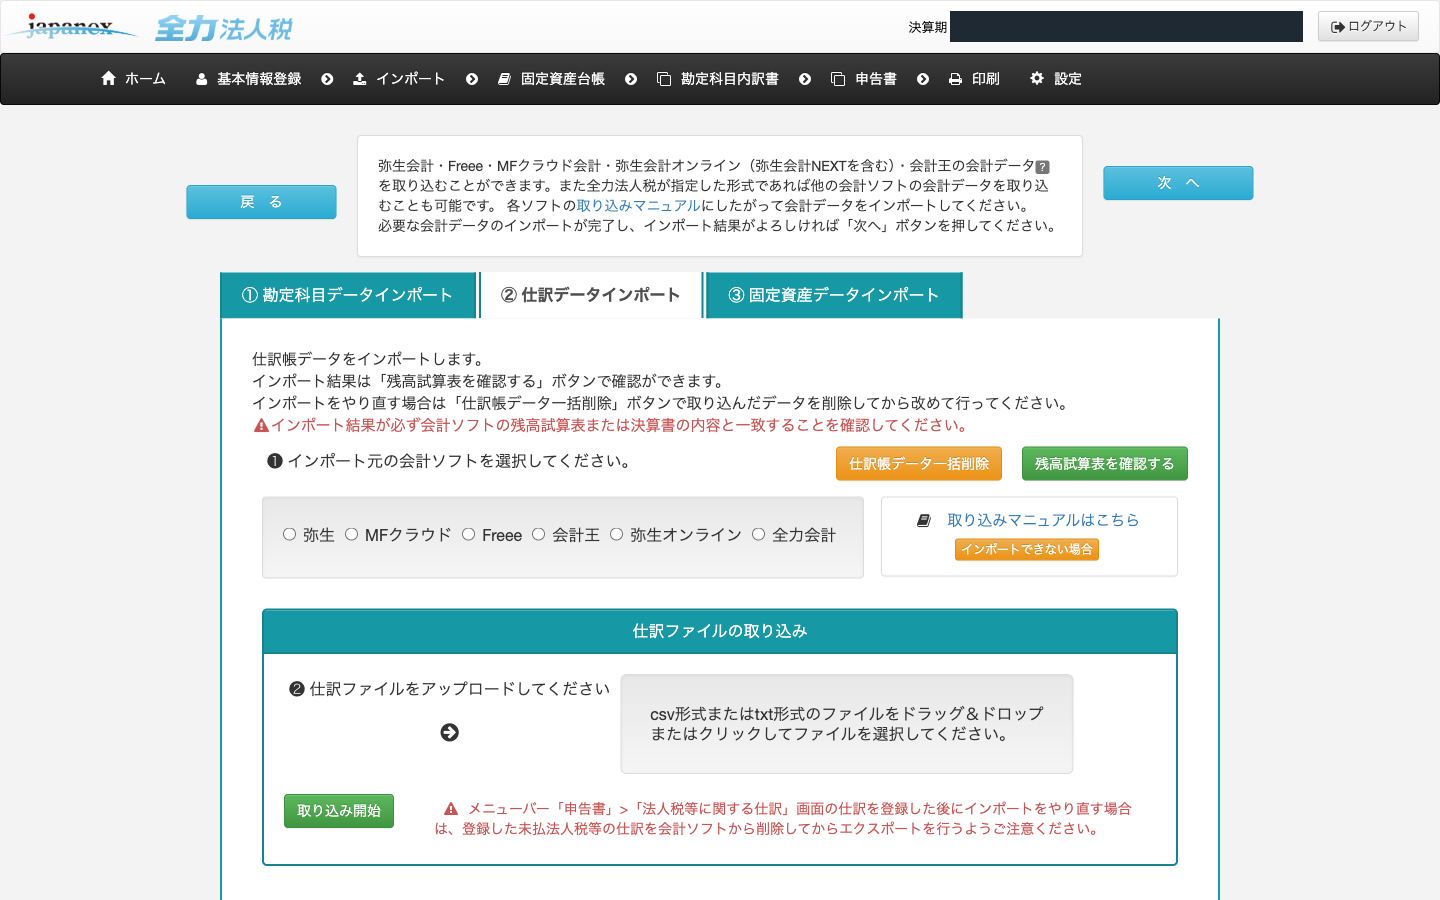
Task: Click the 決算期 label
Action: point(927,27)
